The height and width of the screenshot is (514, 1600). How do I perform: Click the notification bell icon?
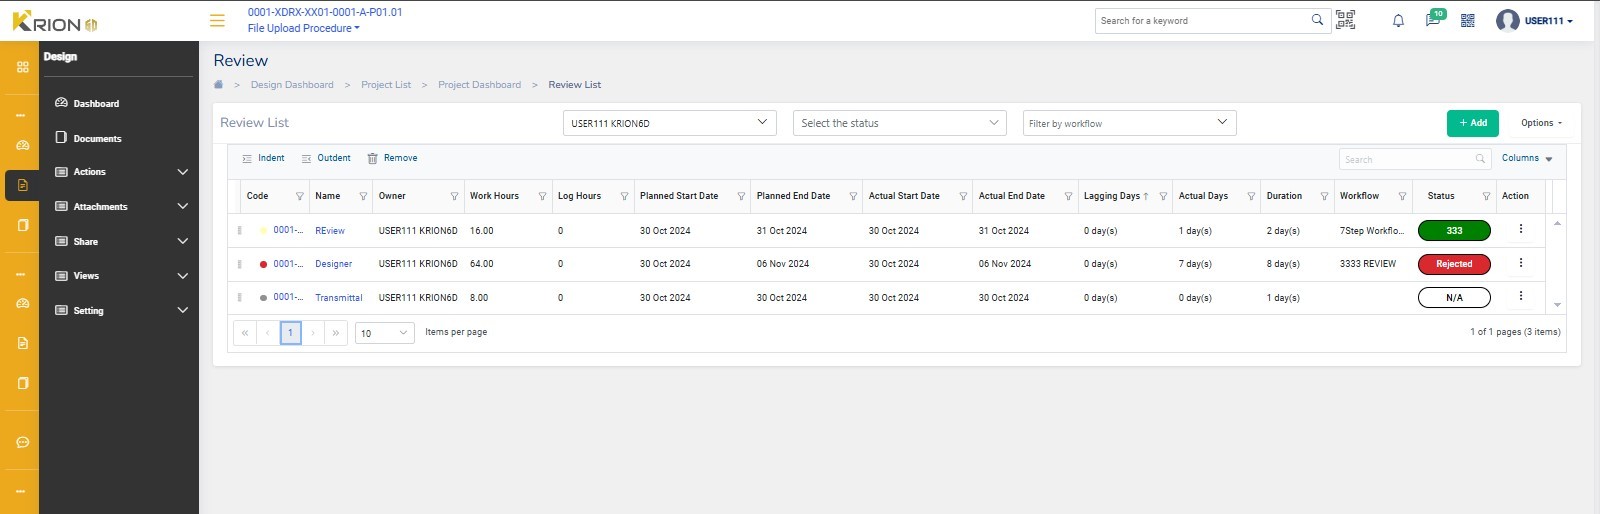tap(1398, 21)
